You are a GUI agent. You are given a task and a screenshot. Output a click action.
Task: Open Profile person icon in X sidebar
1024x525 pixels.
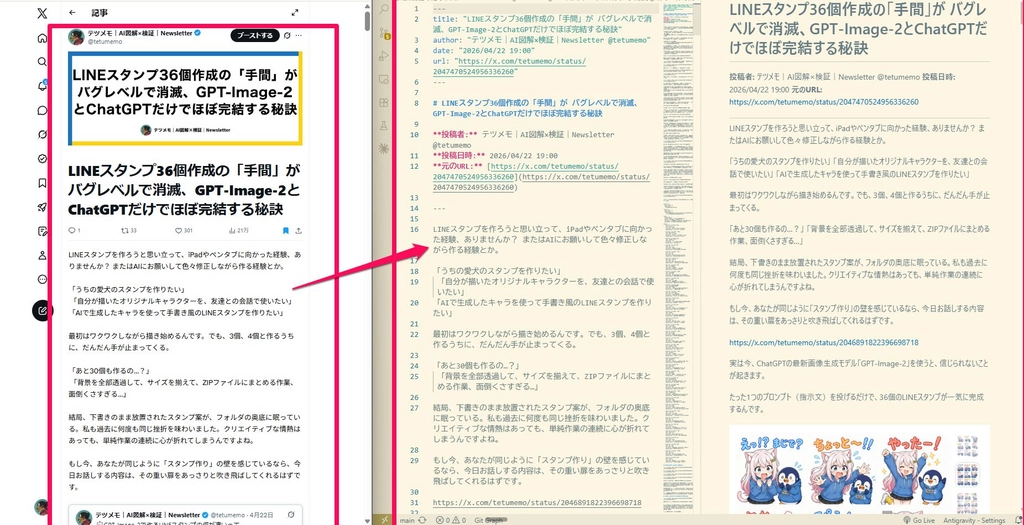coord(42,255)
